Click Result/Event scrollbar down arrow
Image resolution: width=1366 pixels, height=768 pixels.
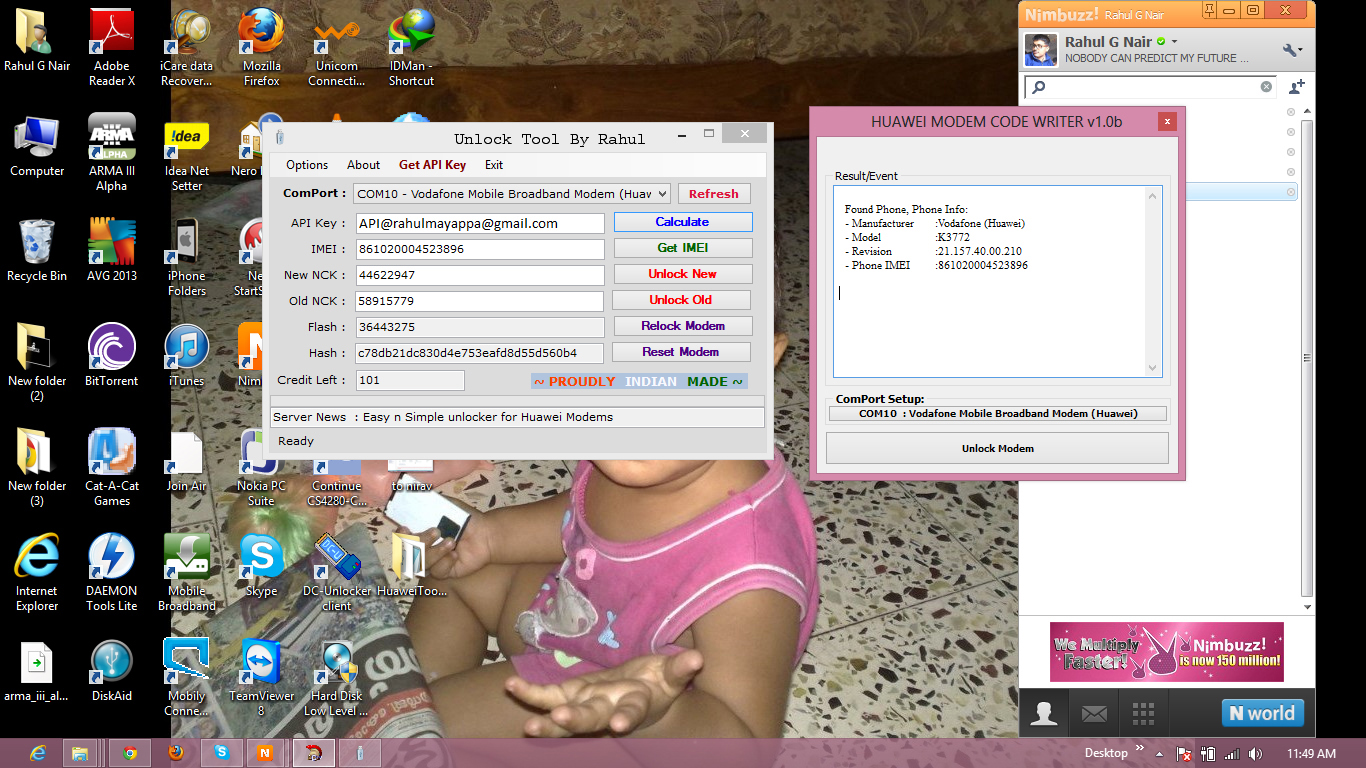click(x=1152, y=368)
